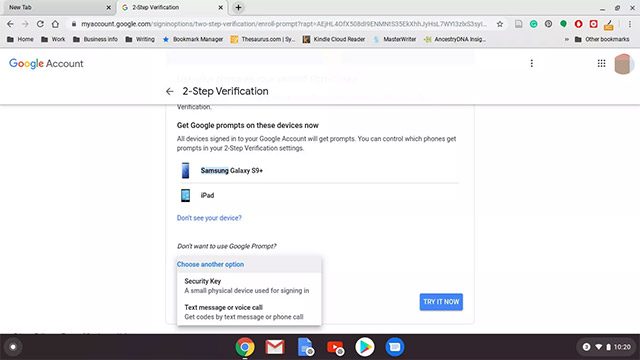The height and width of the screenshot is (360, 640).
Task: Select the iPad device row text
Action: [207, 196]
